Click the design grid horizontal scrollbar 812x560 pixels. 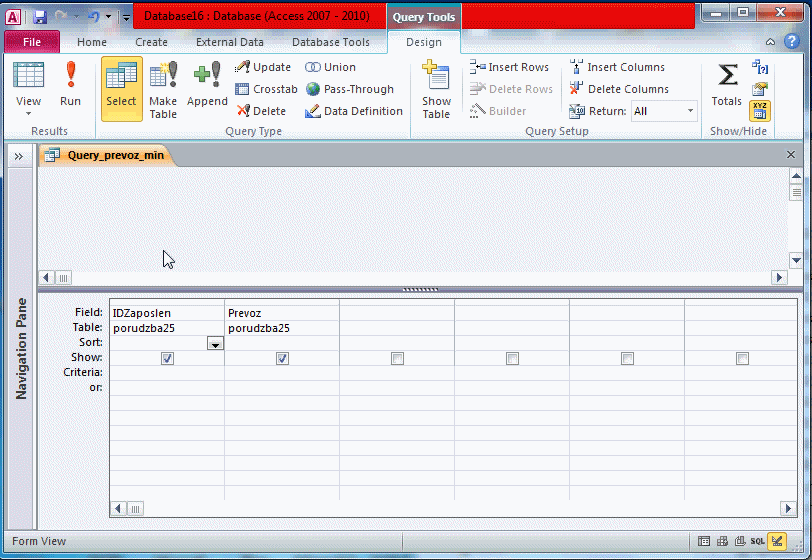tap(450, 508)
